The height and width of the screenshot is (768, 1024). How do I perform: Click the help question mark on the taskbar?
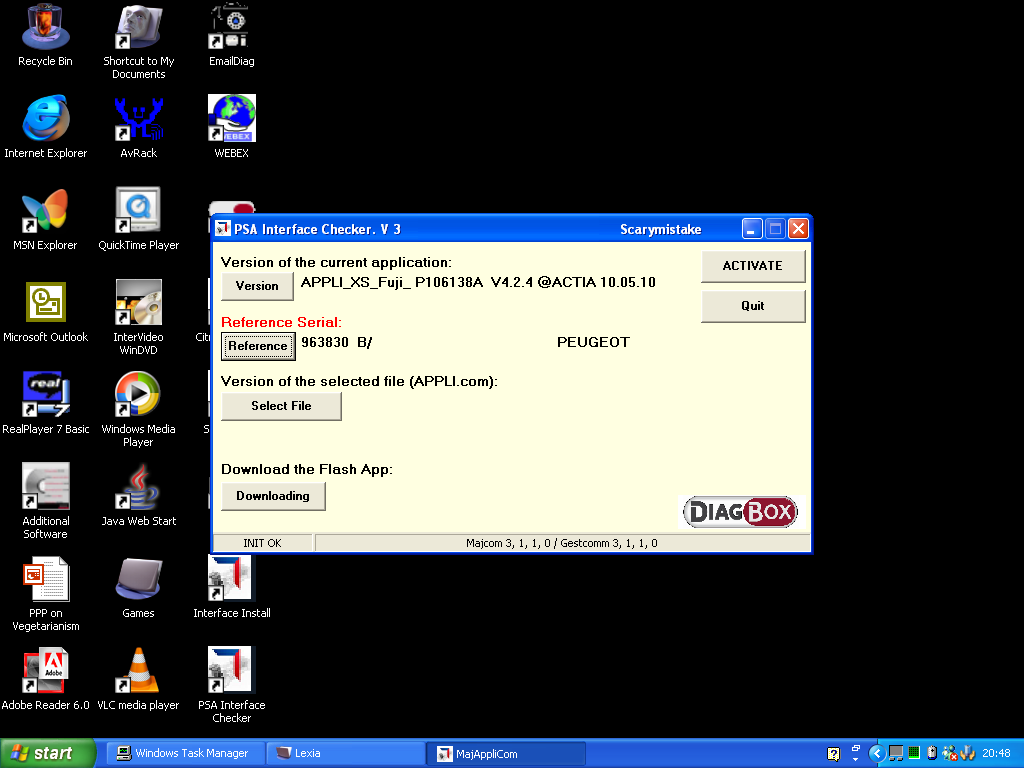[x=834, y=754]
